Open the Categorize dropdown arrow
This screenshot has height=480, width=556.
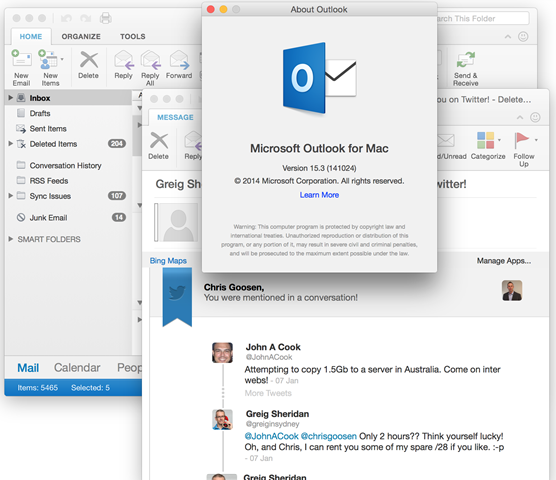[x=499, y=140]
